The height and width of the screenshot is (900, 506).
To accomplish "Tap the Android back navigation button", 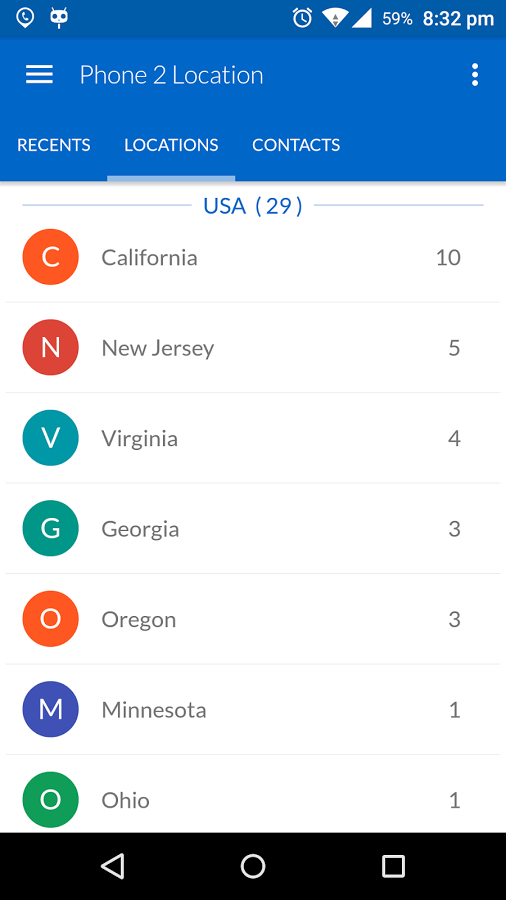I will coord(112,866).
